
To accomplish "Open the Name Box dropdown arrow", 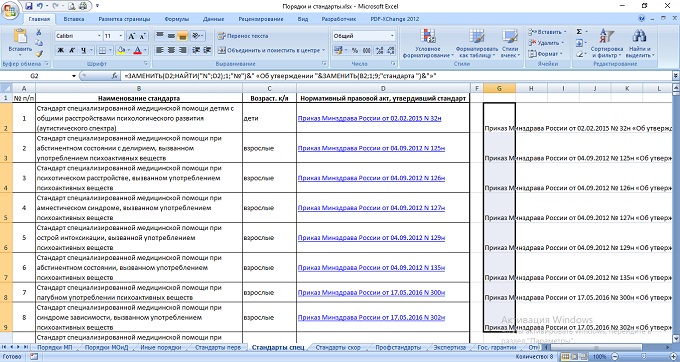I will pyautogui.click(x=74, y=76).
